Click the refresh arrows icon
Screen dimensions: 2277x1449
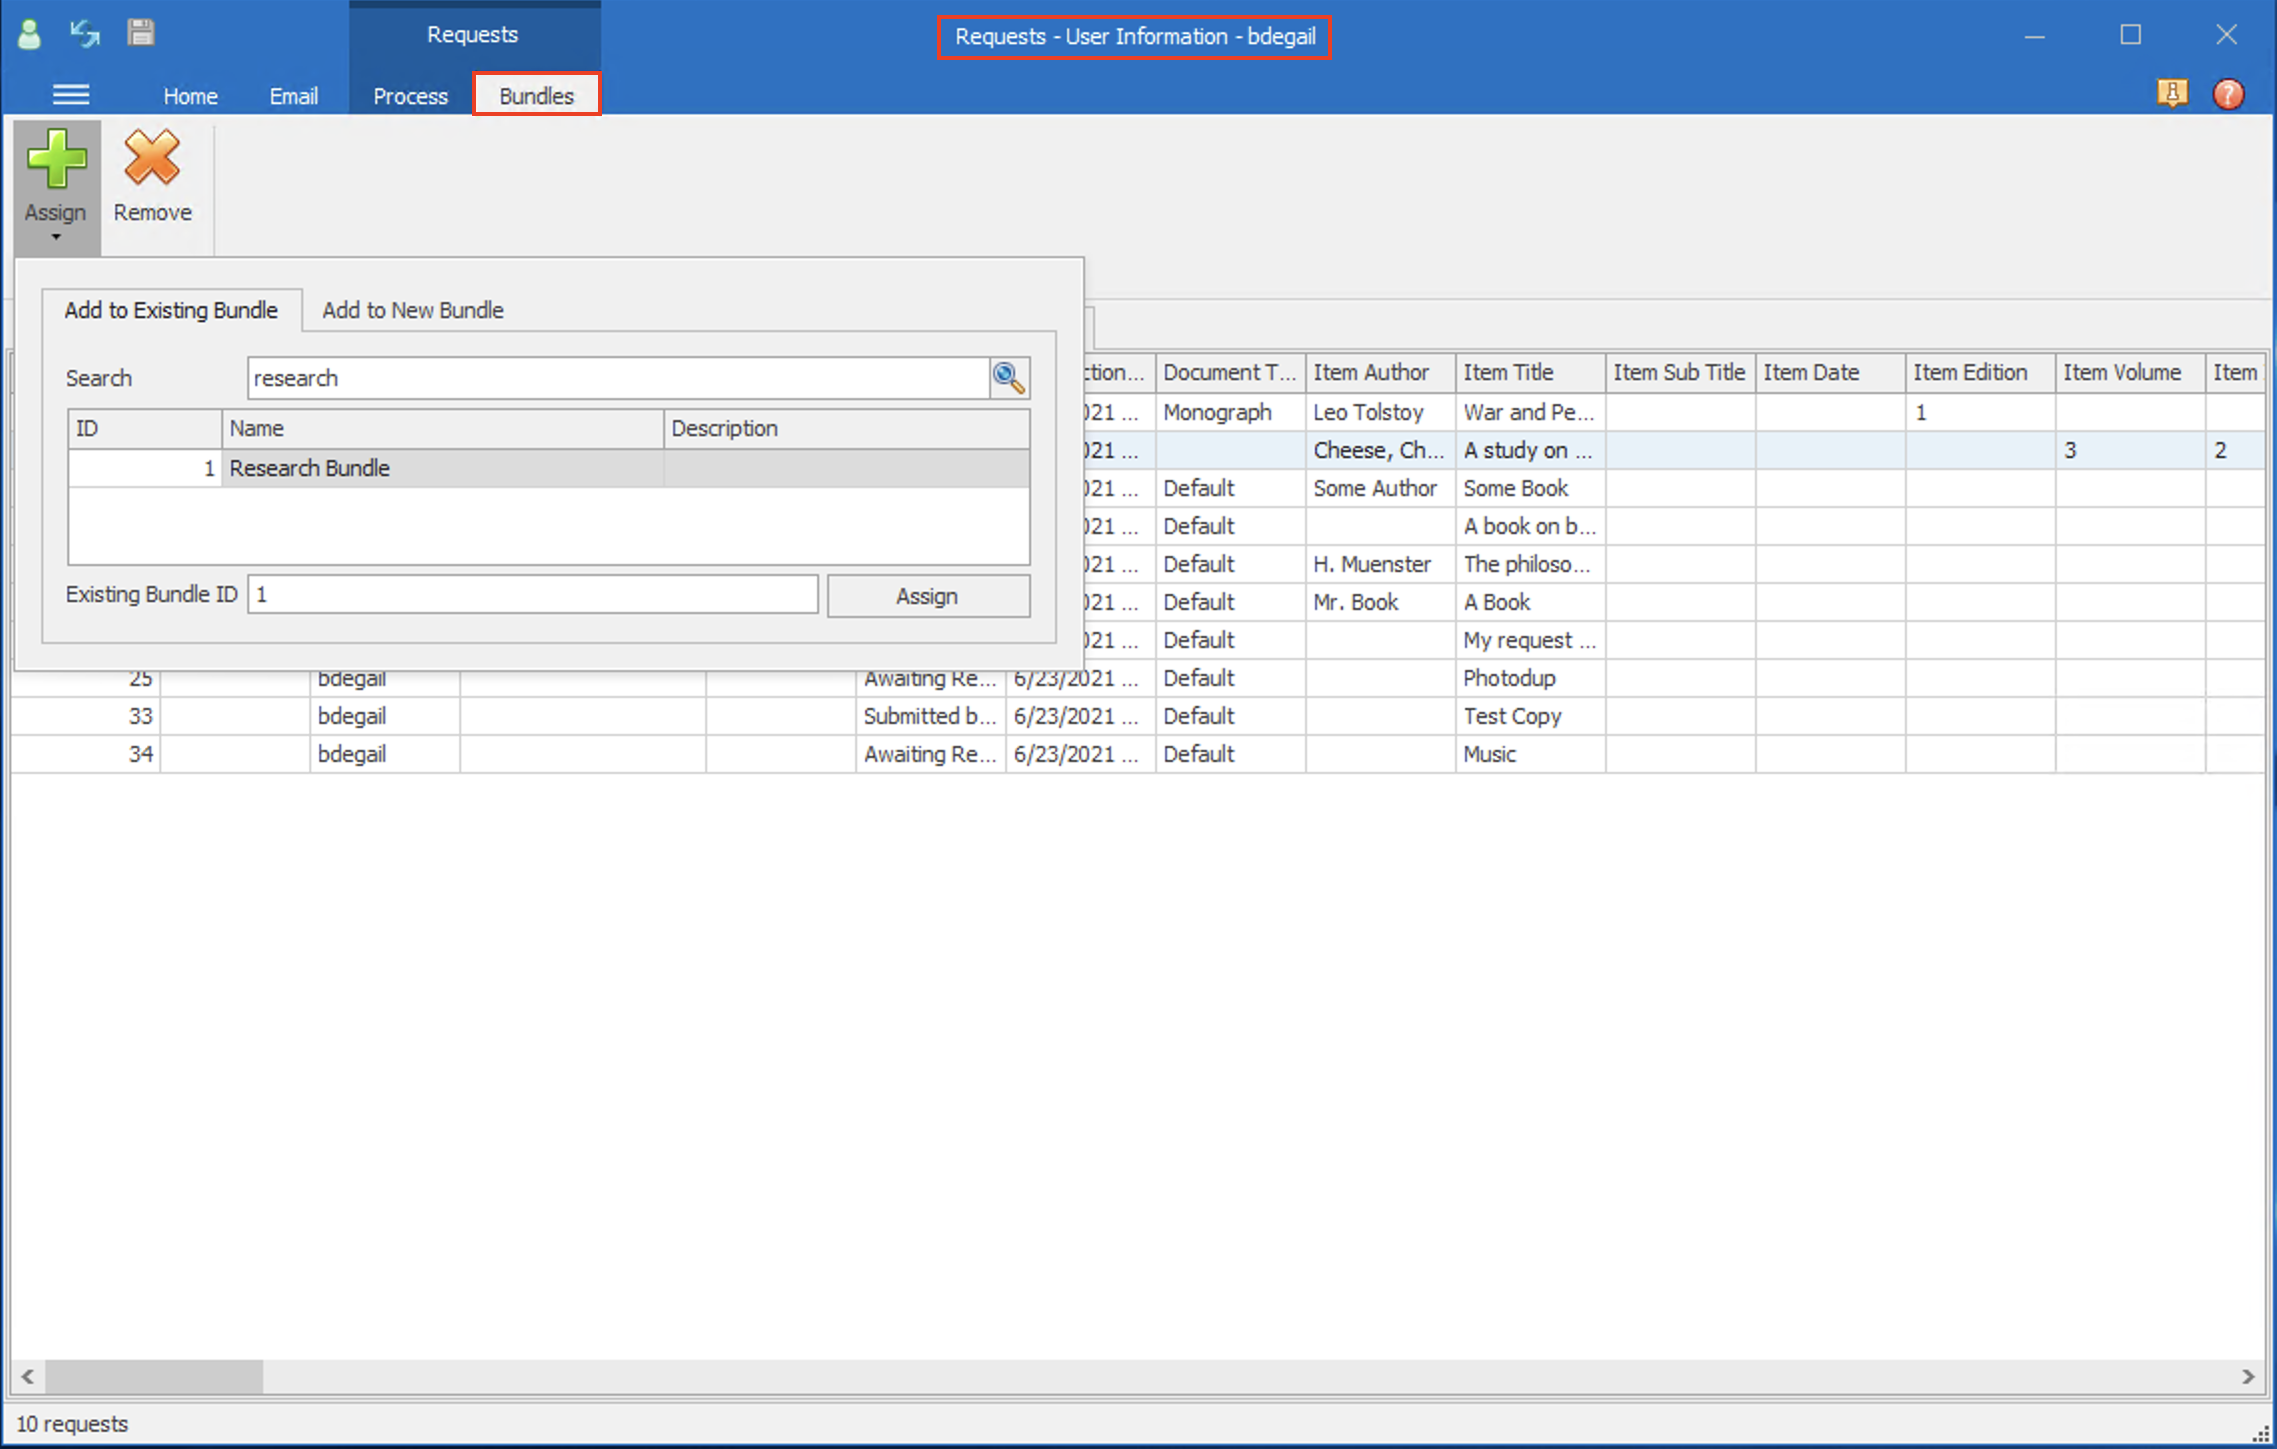85,34
